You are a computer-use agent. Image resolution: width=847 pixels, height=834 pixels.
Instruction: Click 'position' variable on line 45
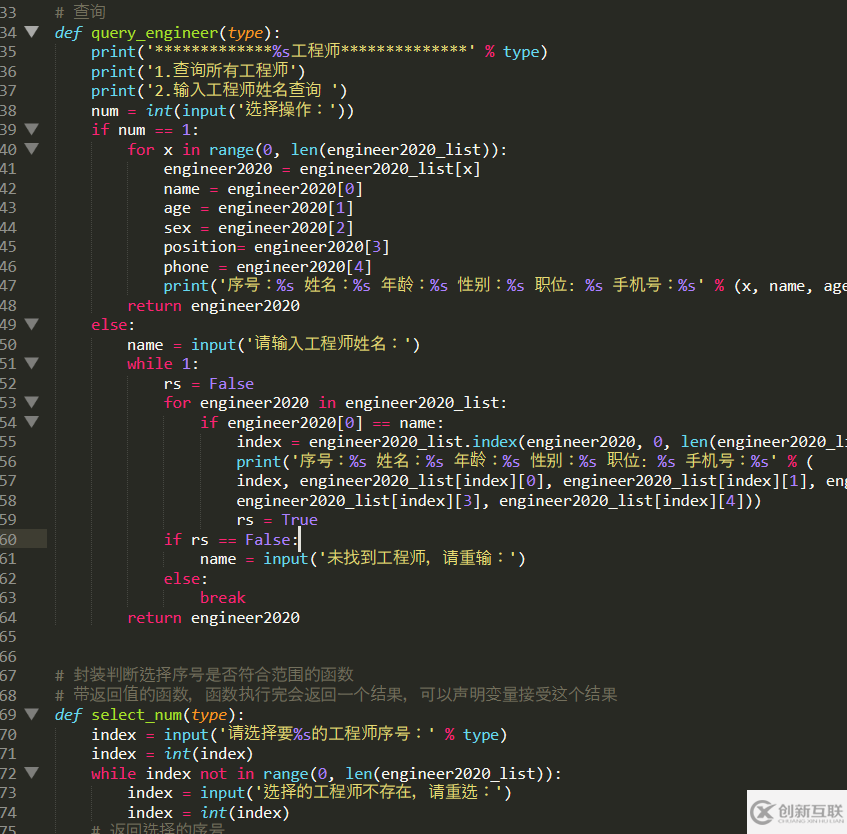pos(200,247)
